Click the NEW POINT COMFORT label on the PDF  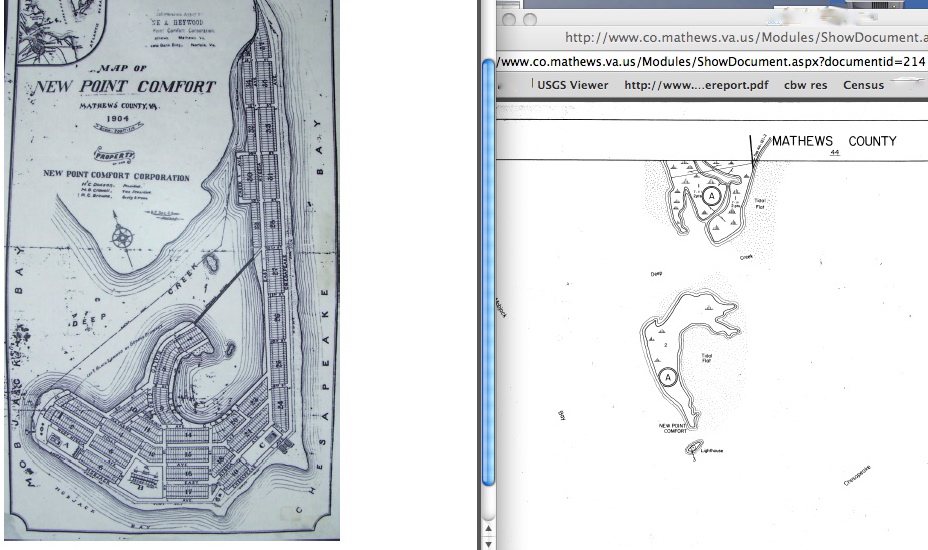click(x=672, y=427)
